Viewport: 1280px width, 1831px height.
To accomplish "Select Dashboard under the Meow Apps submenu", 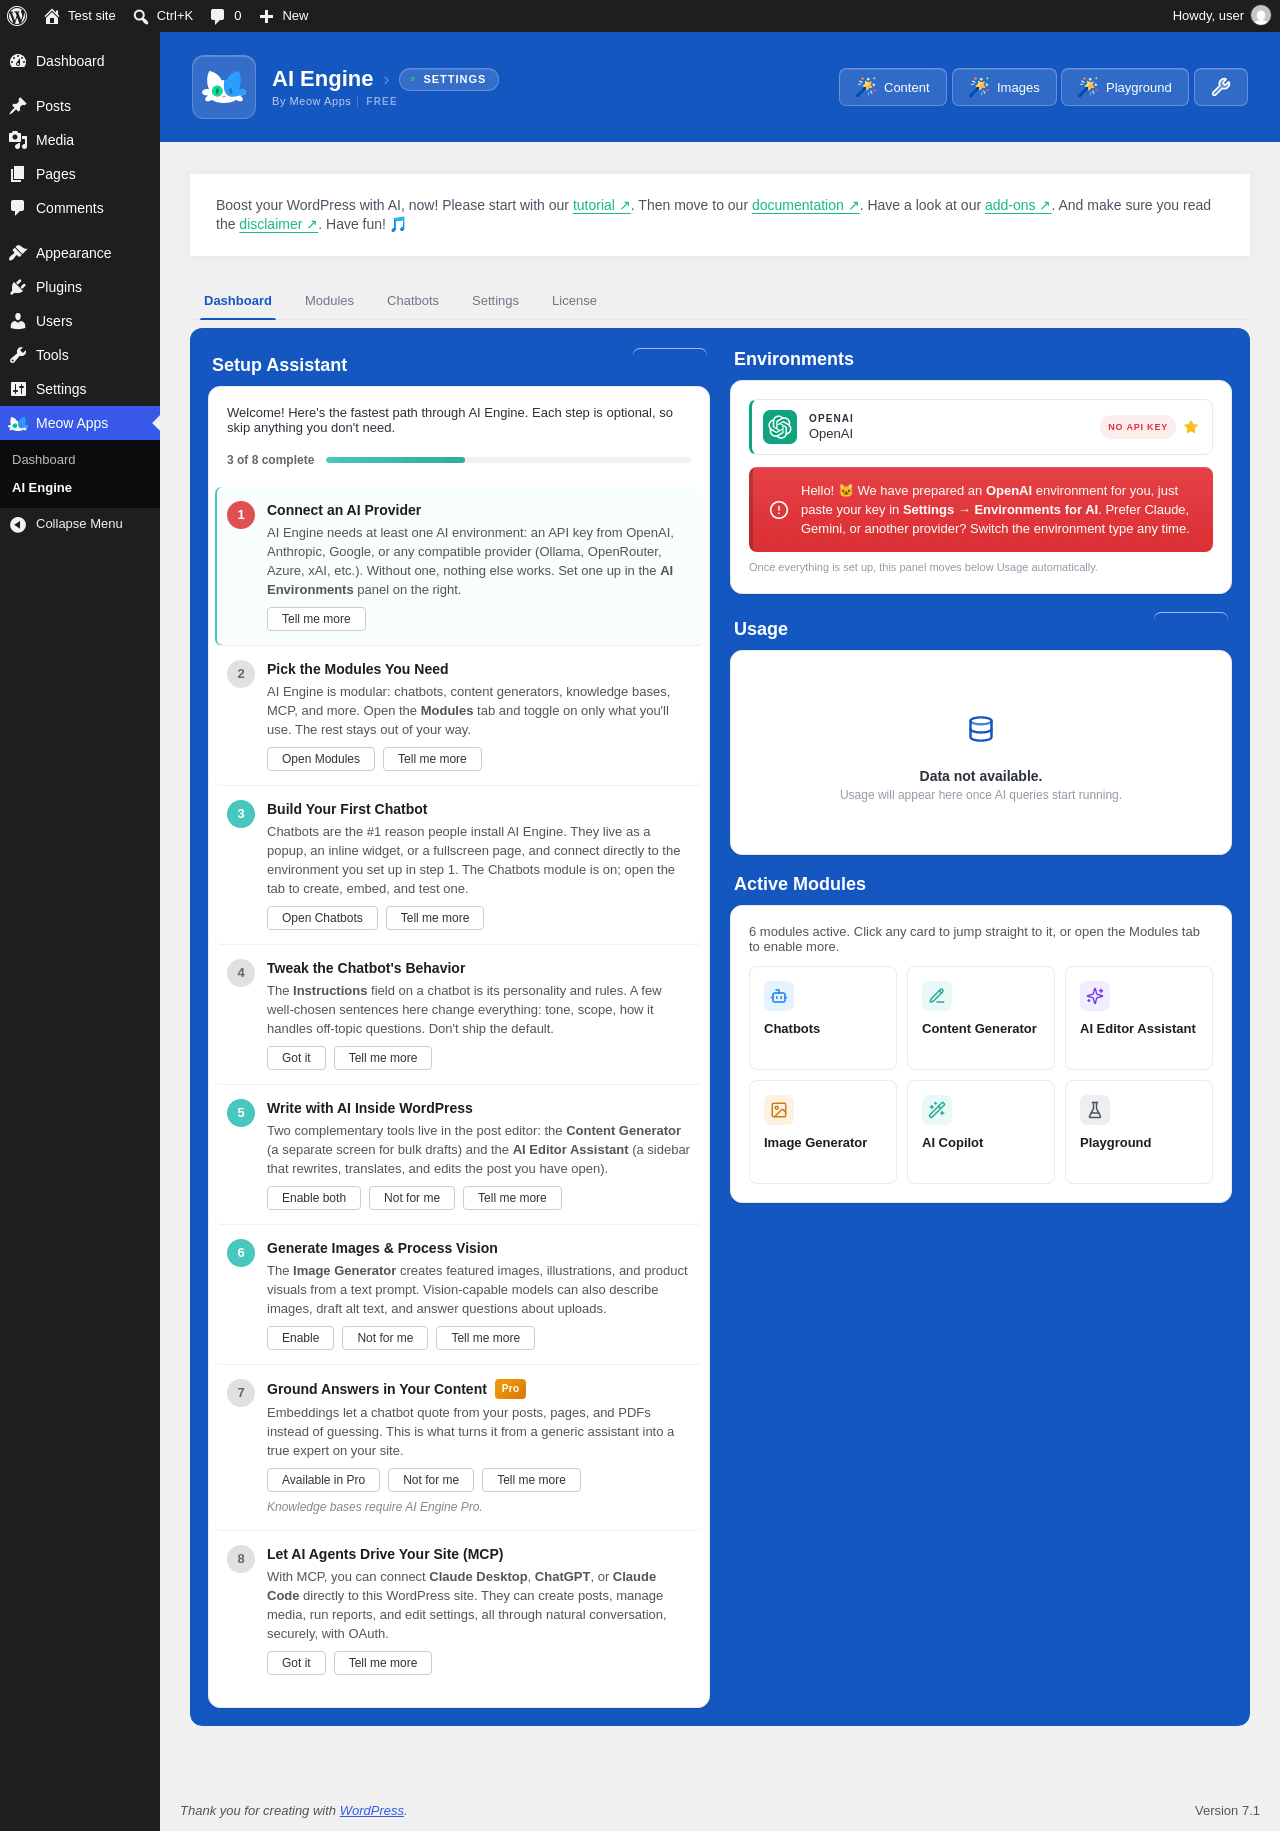I will pyautogui.click(x=44, y=460).
